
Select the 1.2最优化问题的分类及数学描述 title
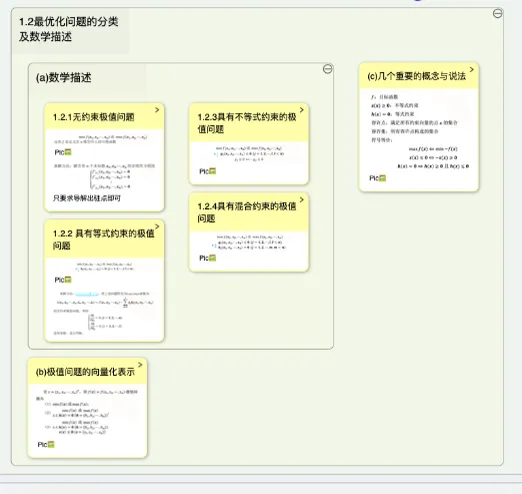[69, 29]
